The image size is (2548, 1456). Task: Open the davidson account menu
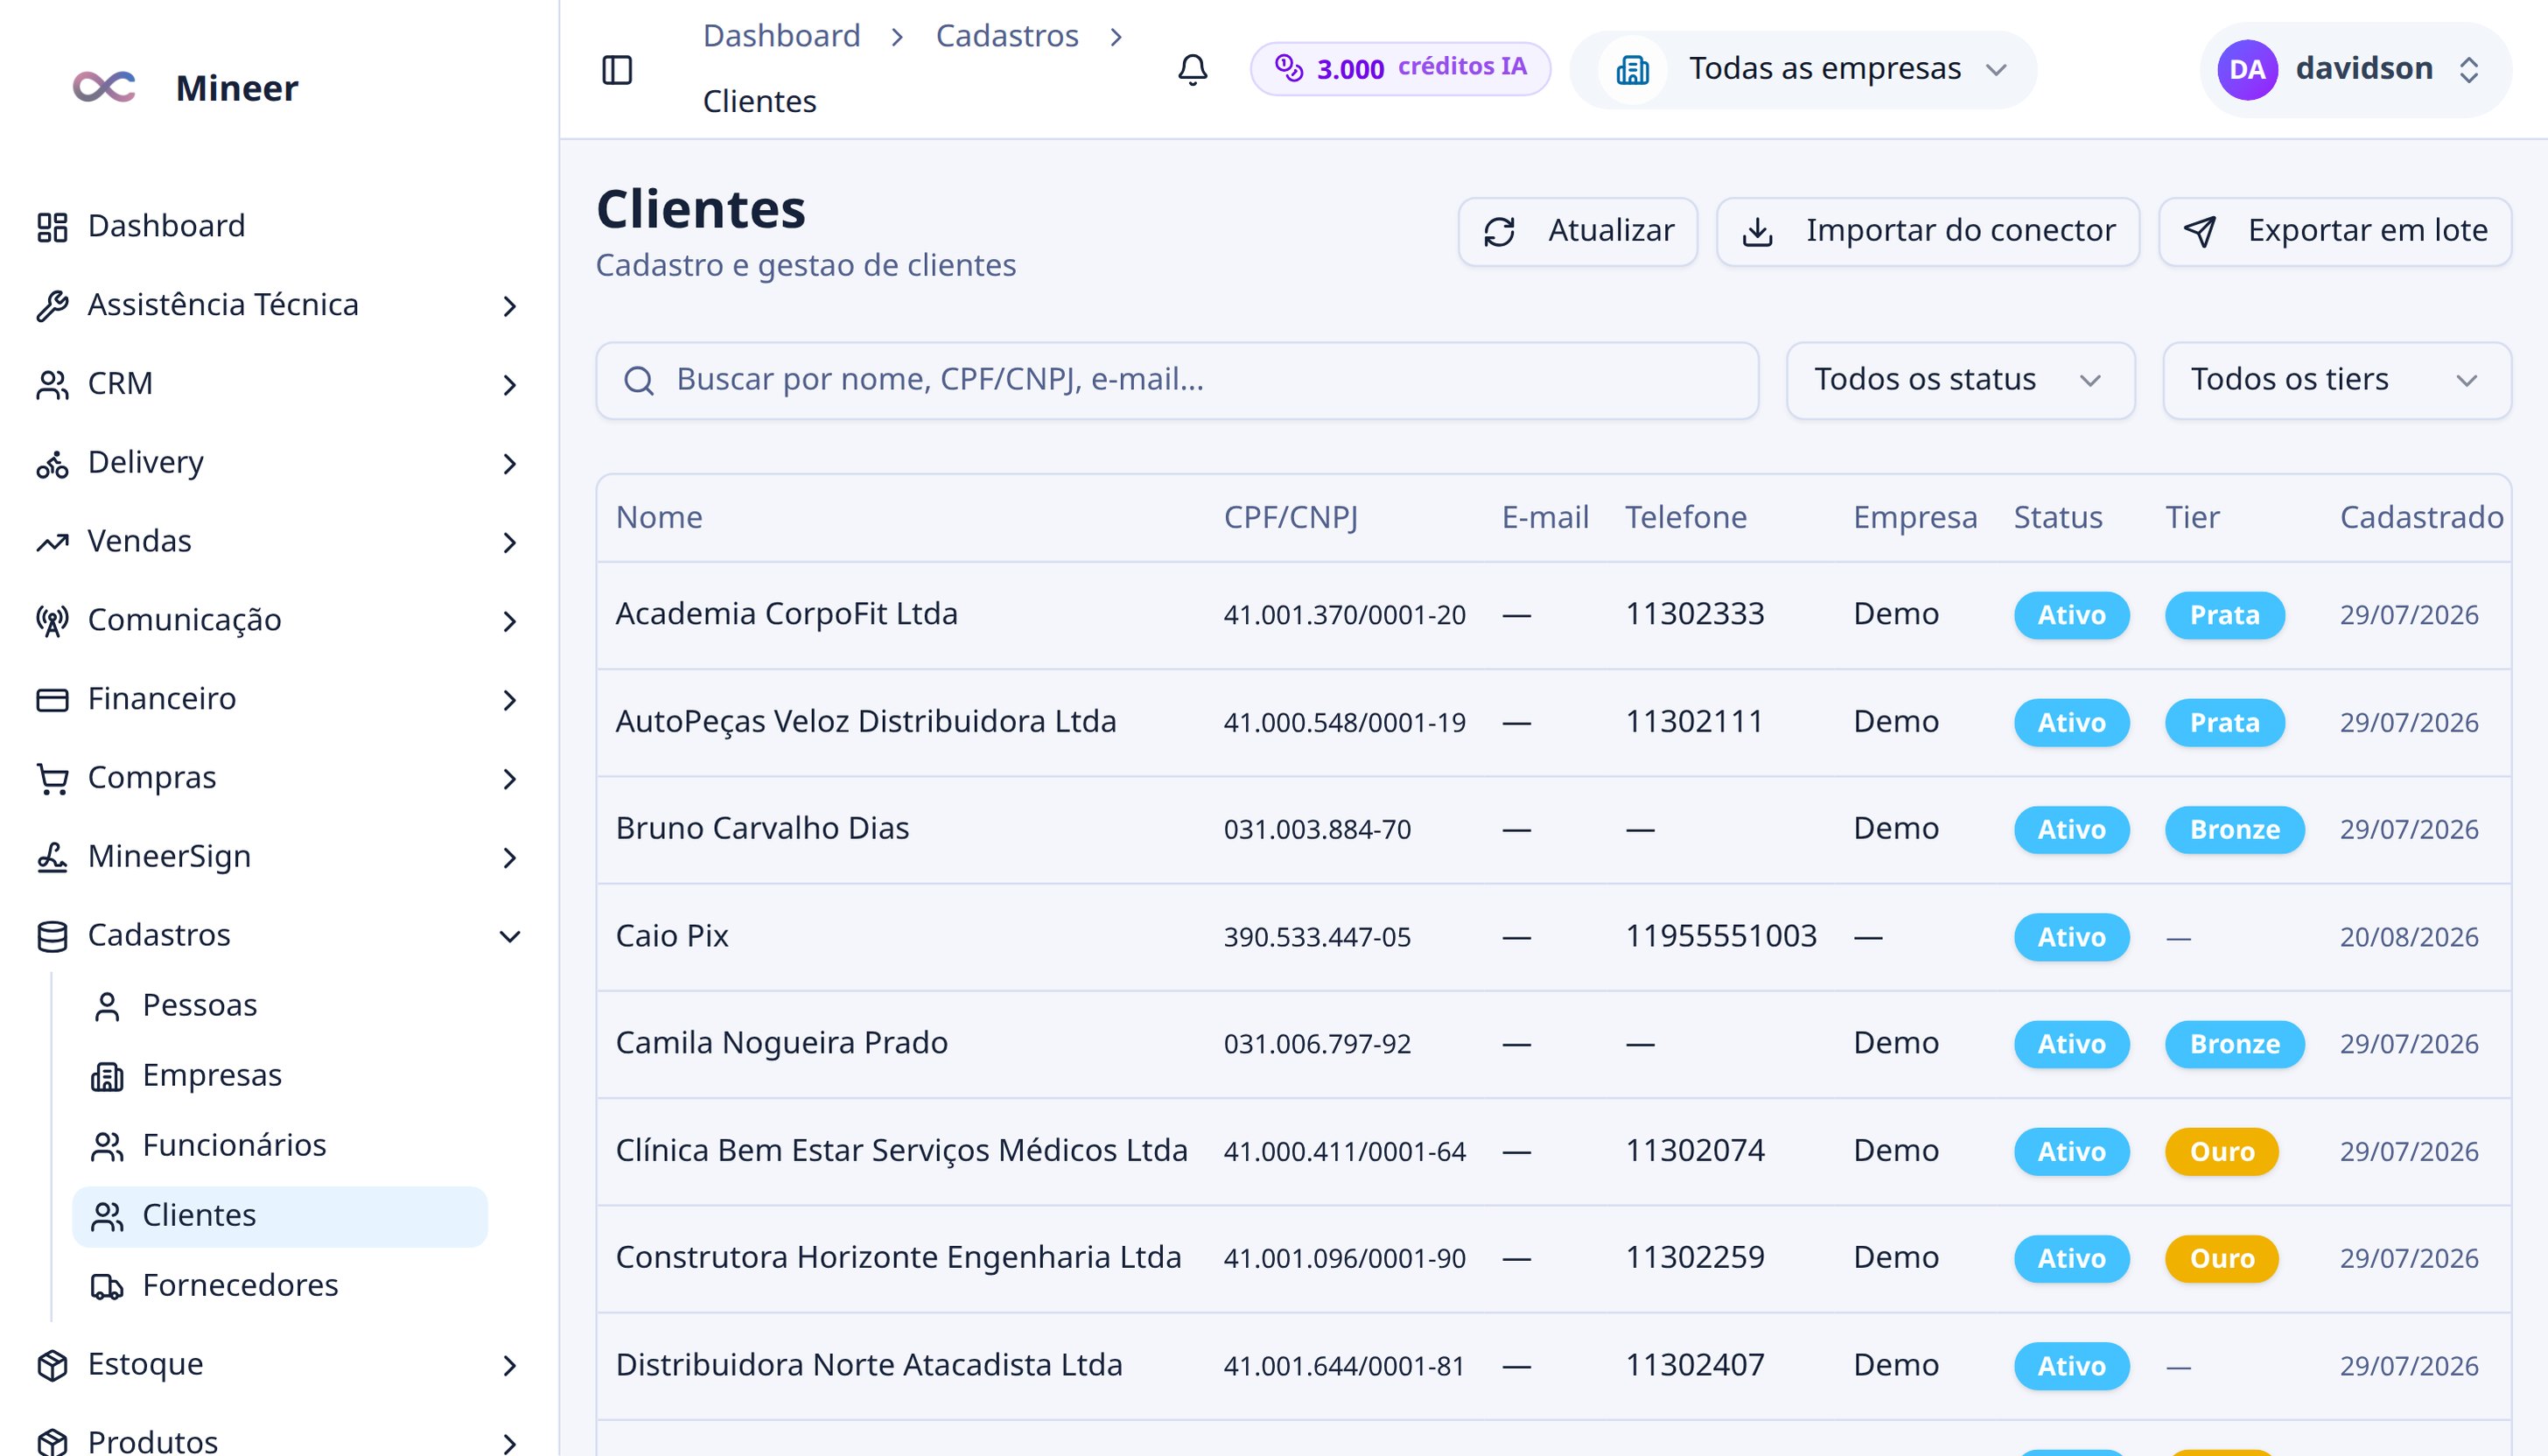[x=2355, y=69]
